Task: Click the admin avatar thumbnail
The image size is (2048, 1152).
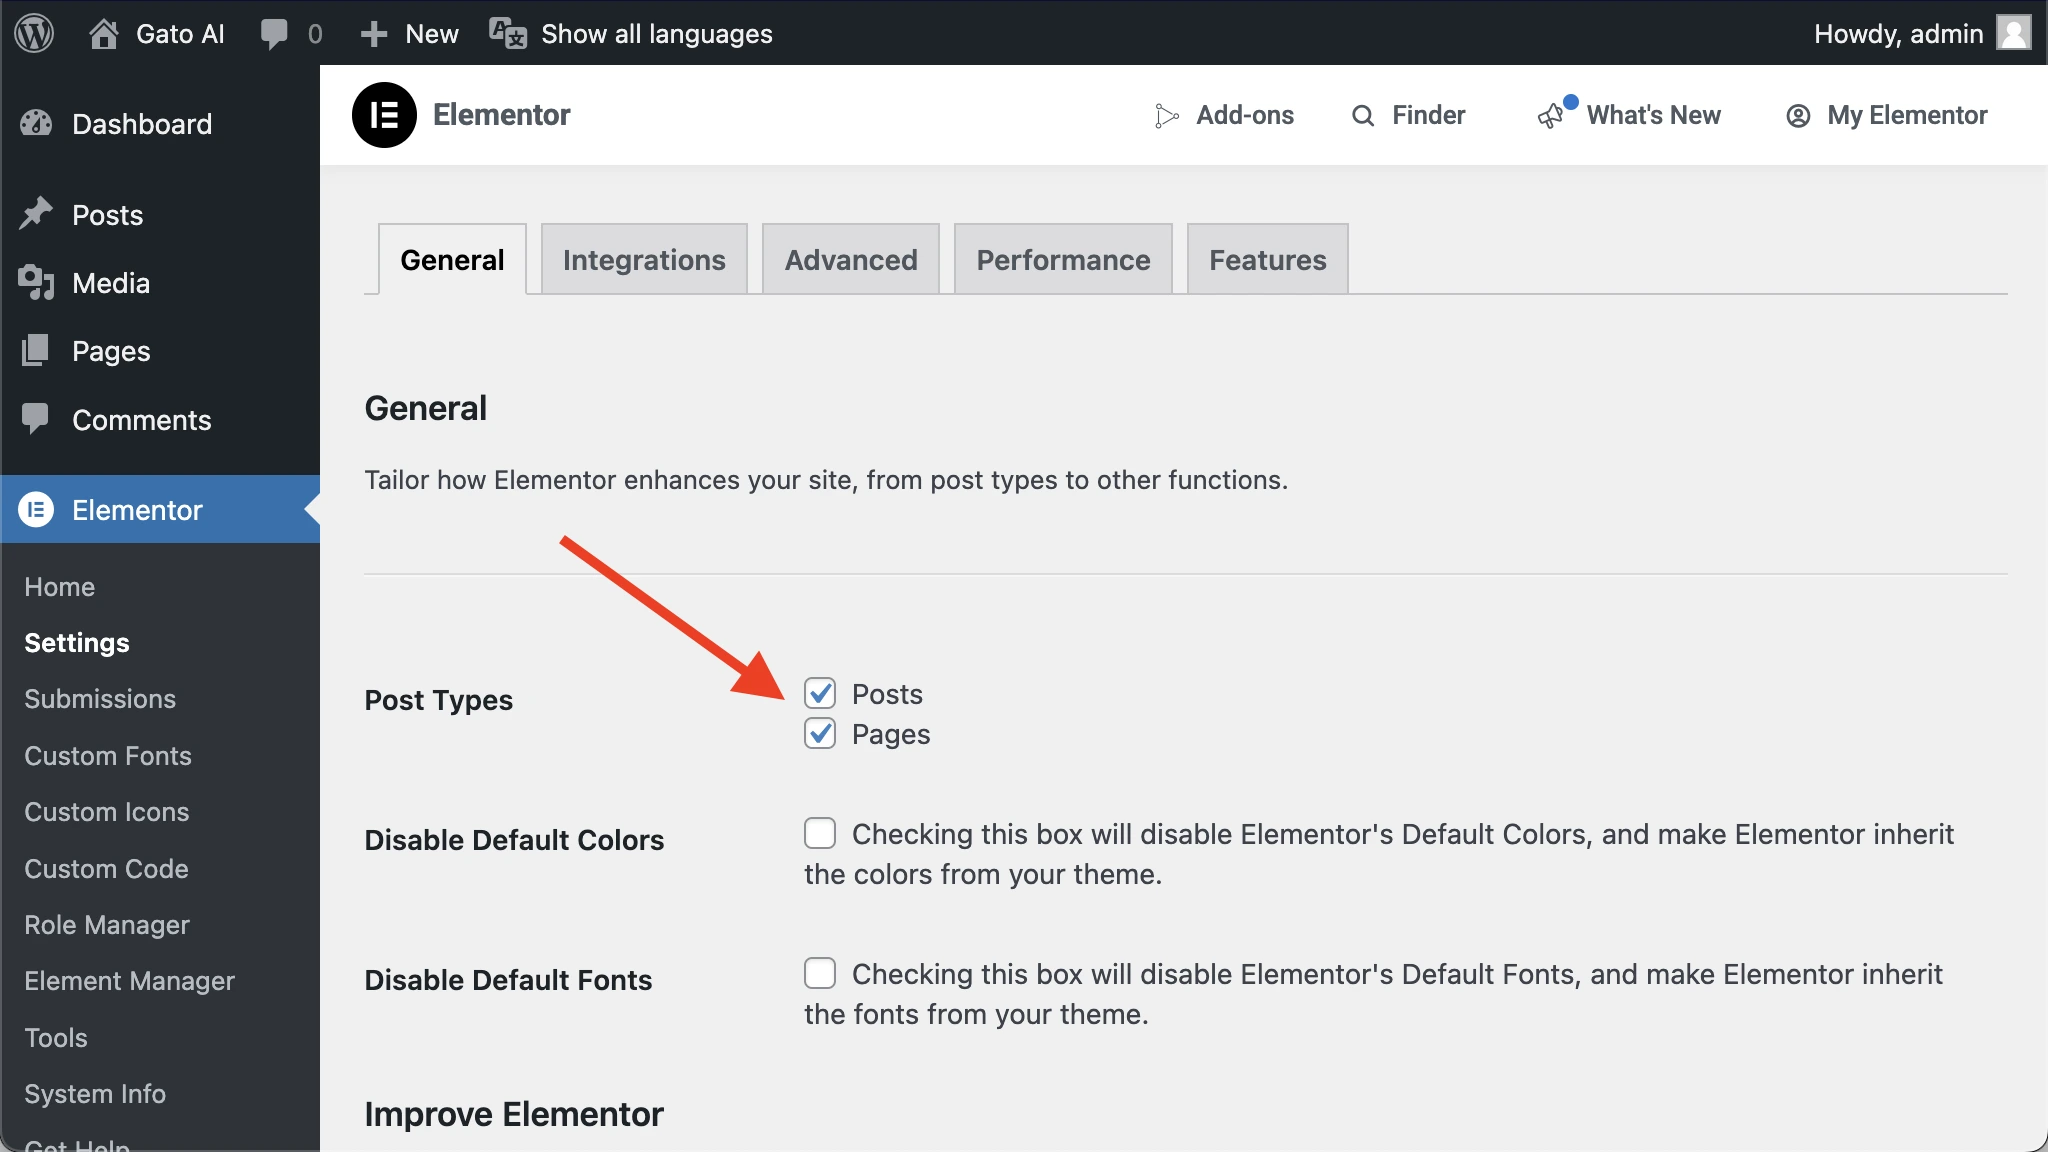Action: pos(2013,33)
